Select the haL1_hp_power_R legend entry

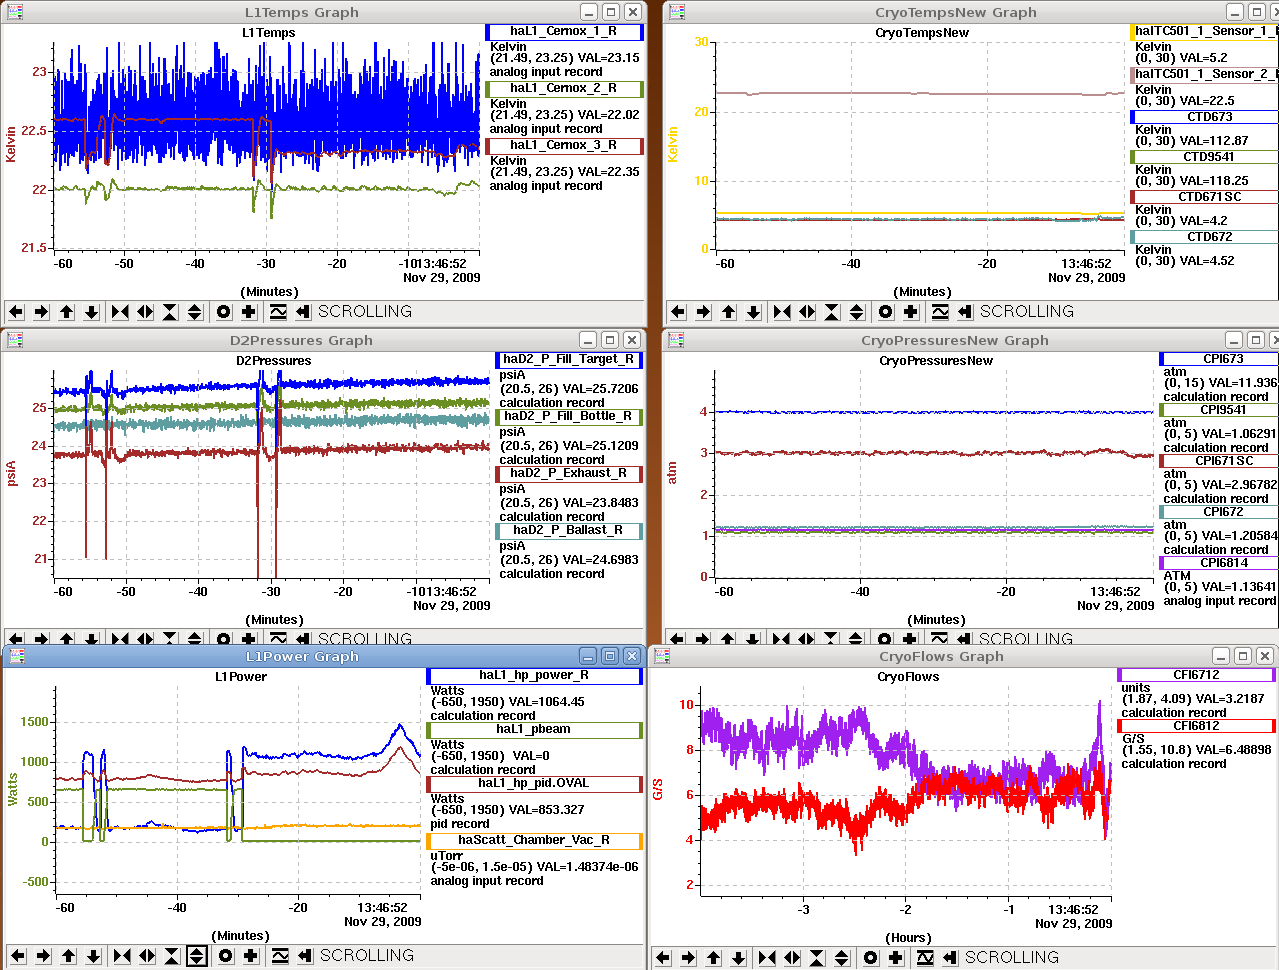pos(534,676)
